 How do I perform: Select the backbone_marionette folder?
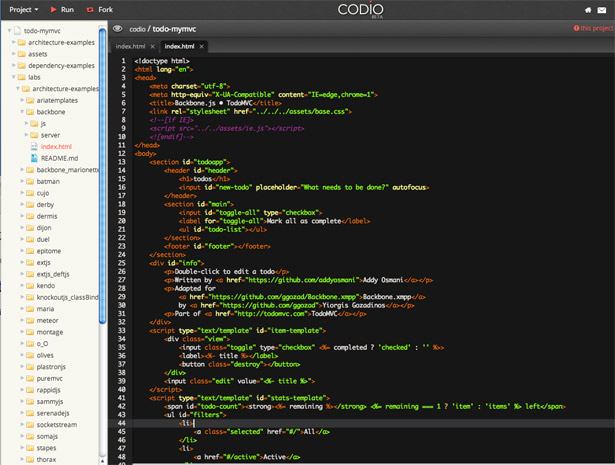pos(67,170)
